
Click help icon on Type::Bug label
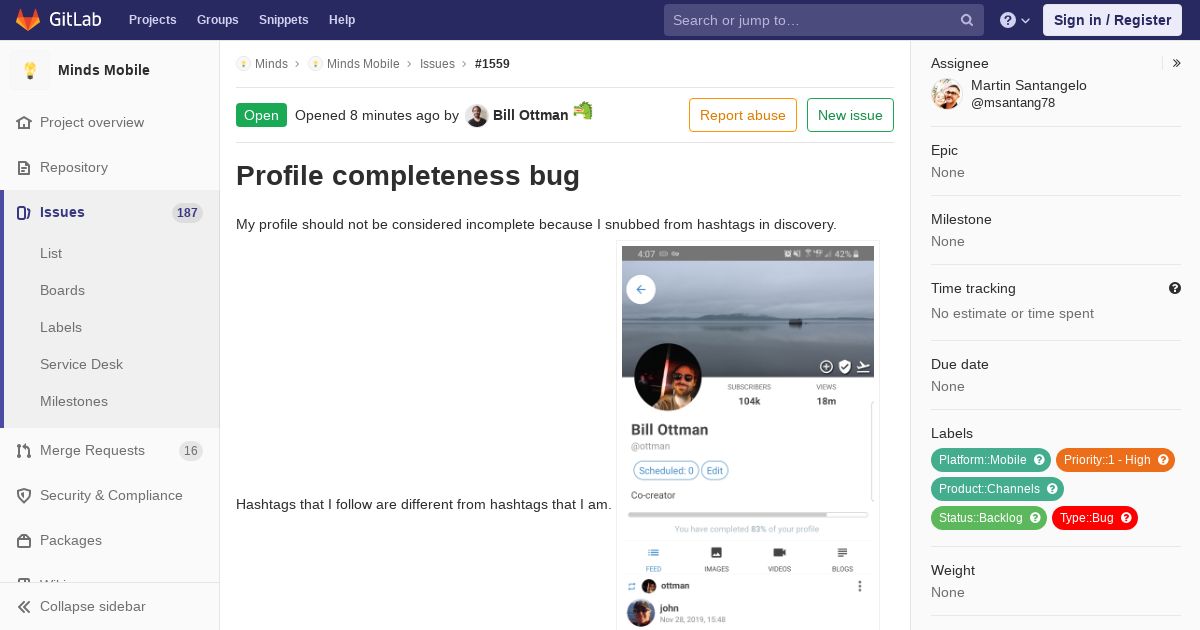tap(1126, 518)
